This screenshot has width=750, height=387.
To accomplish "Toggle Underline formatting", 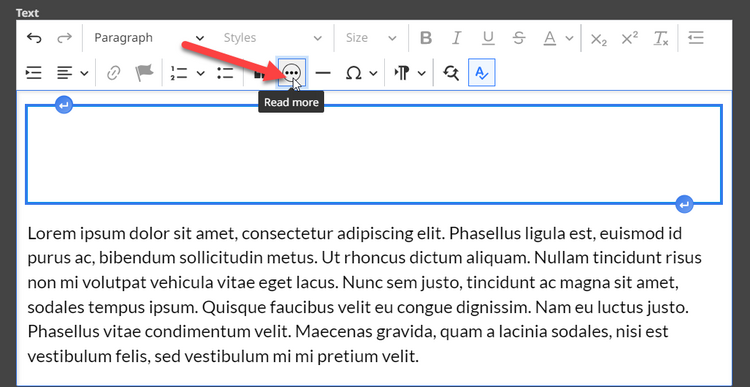I will (488, 38).
